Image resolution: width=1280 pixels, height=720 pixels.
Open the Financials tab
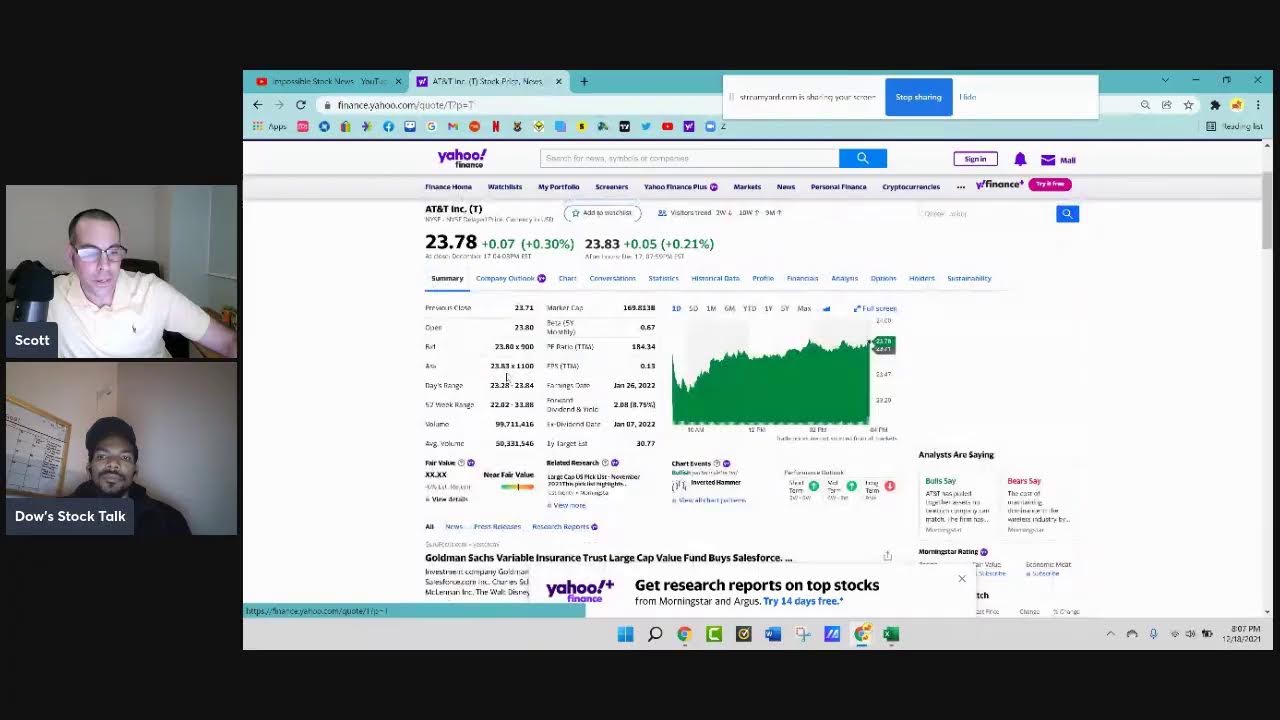pos(802,278)
